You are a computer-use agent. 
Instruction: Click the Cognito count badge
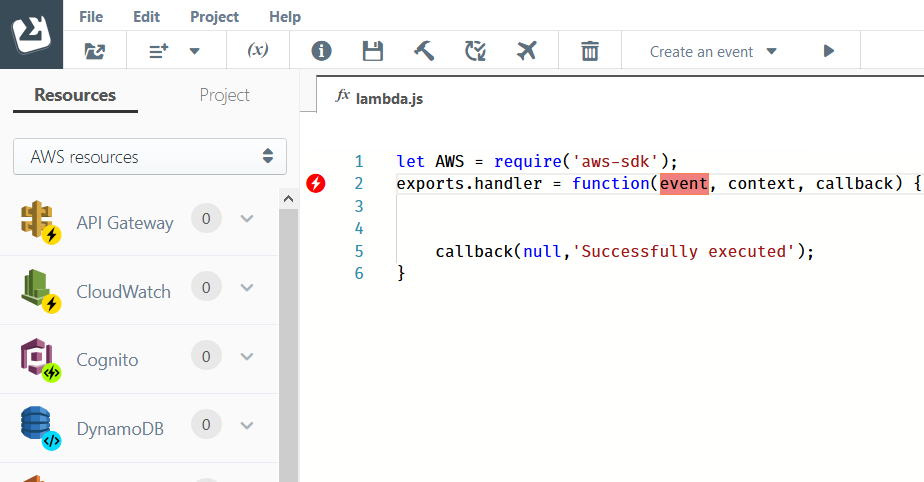[x=206, y=356]
